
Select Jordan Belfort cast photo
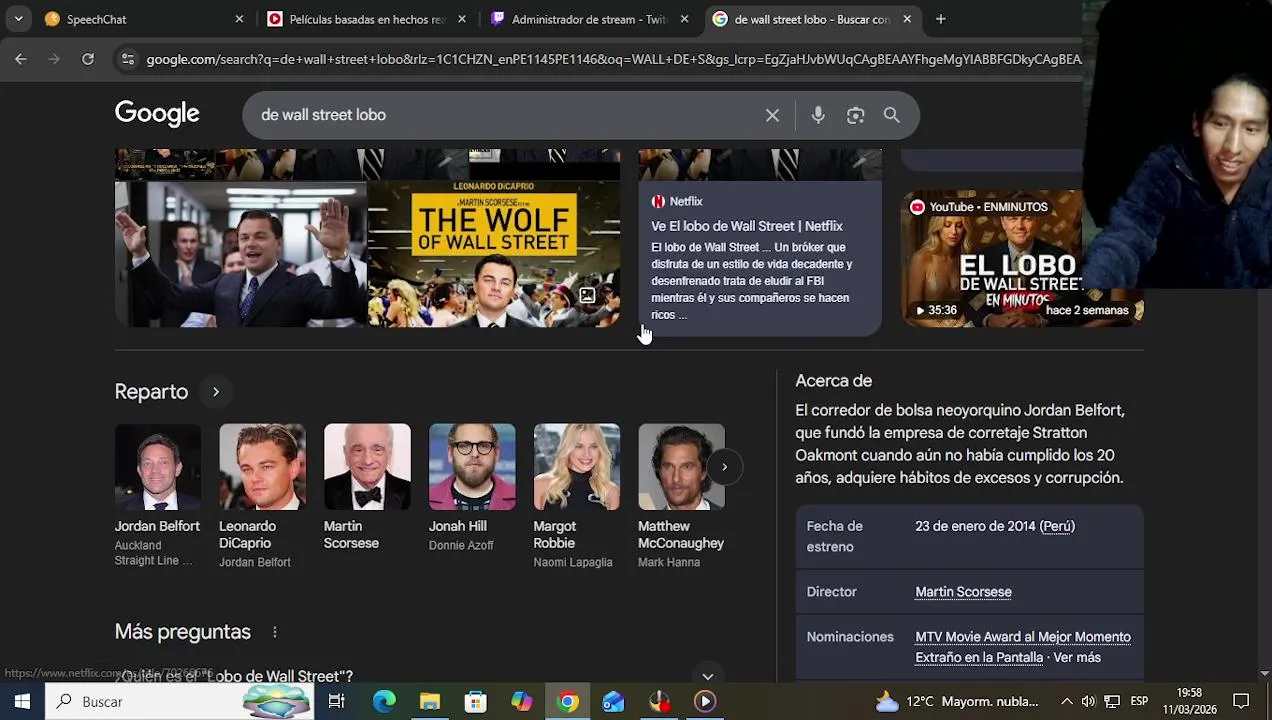point(158,467)
